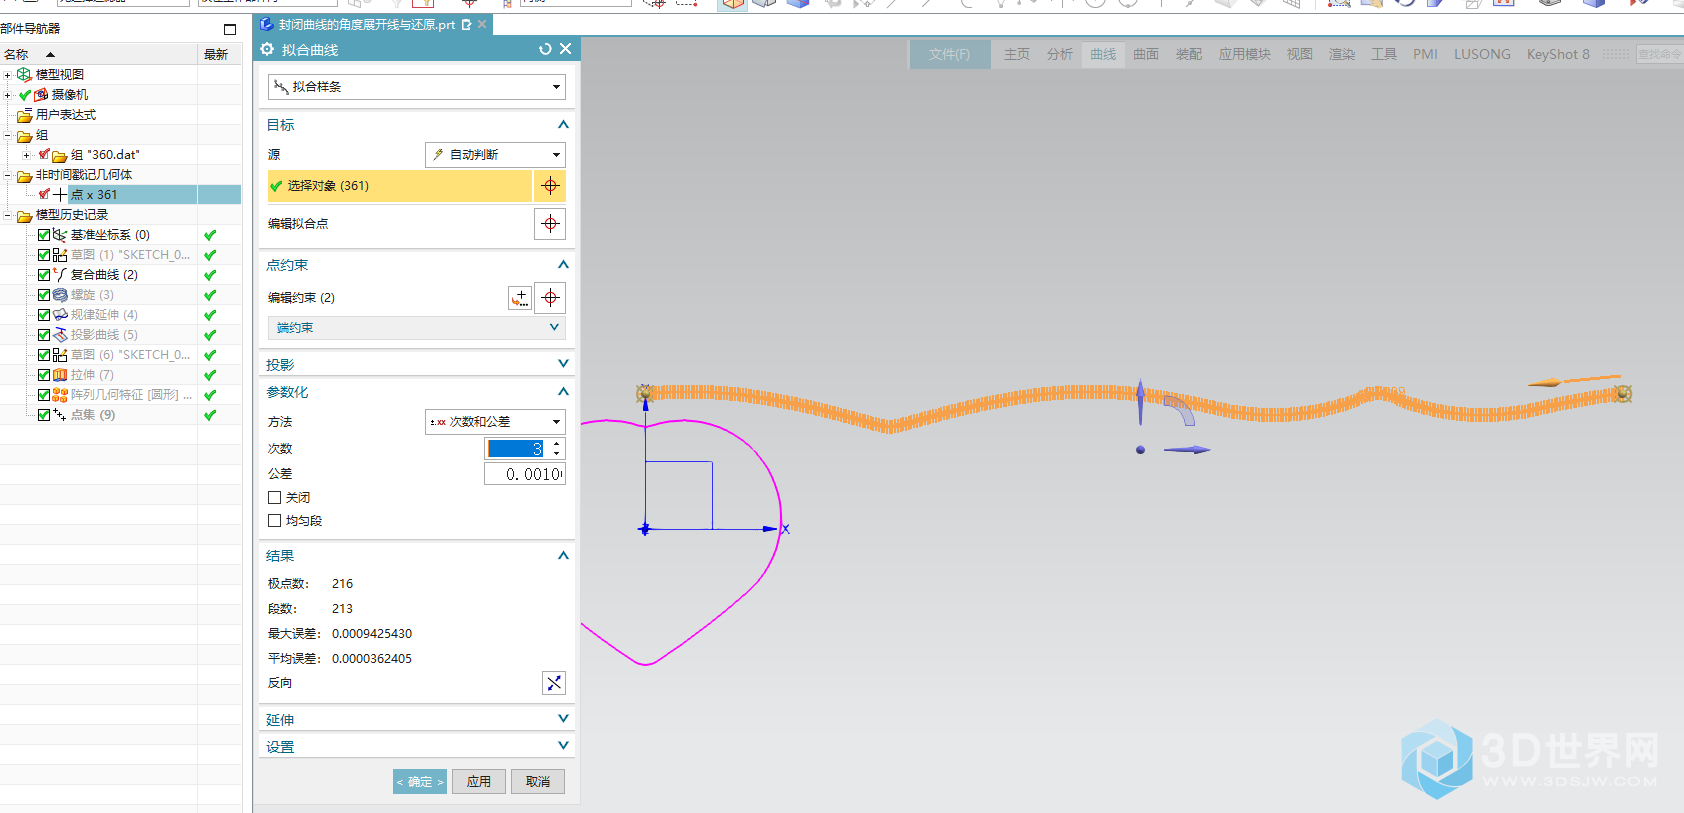Toggle the 均匀段 checkbox
Image resolution: width=1684 pixels, height=813 pixels.
pyautogui.click(x=274, y=521)
